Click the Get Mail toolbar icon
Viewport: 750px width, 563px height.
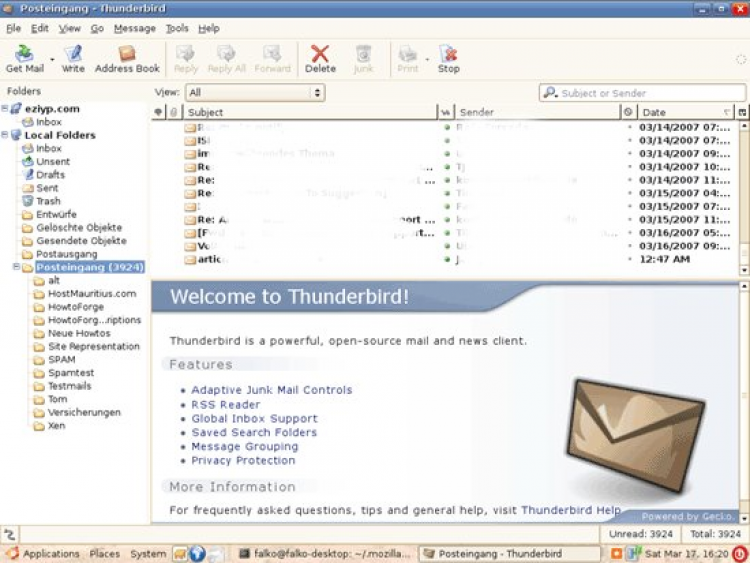[24, 59]
